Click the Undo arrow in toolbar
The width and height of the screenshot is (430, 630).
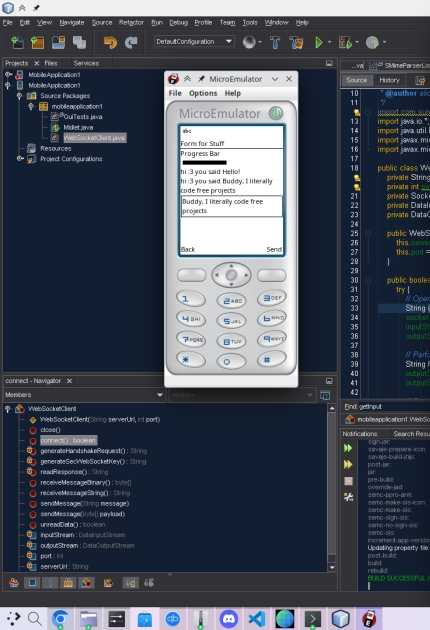coord(110,42)
